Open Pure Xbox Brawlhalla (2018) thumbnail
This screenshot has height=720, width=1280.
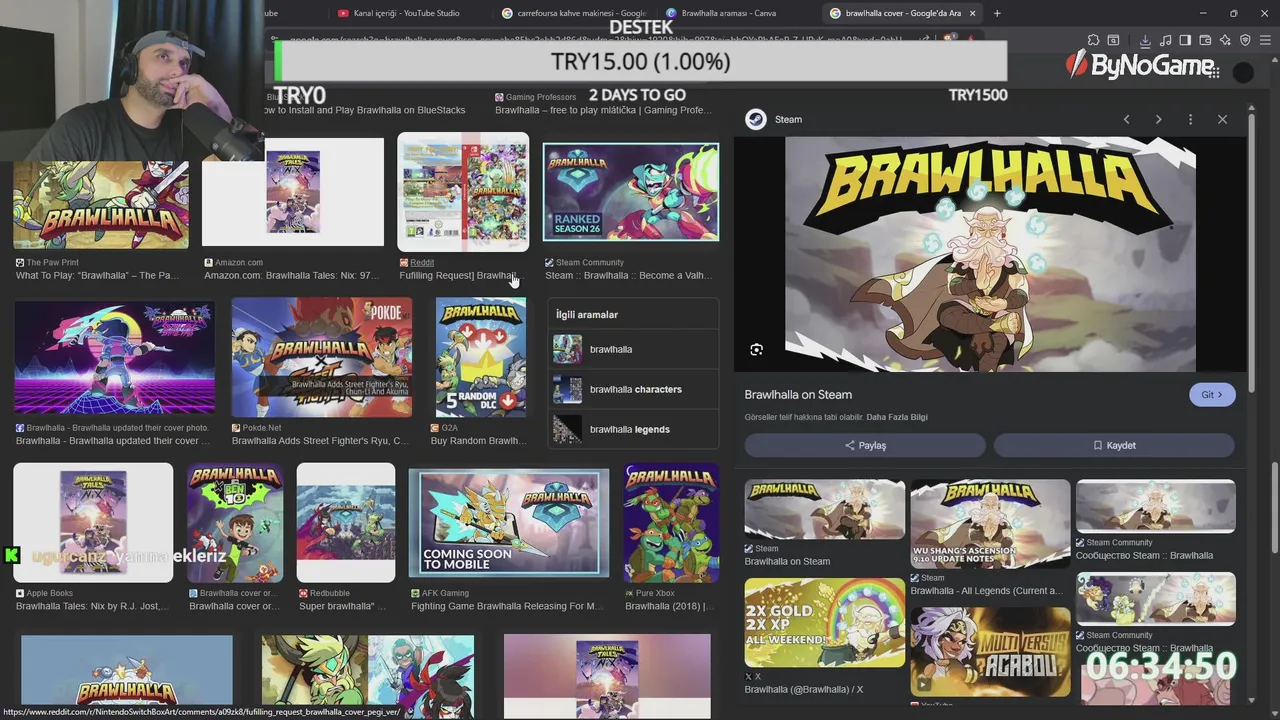(672, 522)
